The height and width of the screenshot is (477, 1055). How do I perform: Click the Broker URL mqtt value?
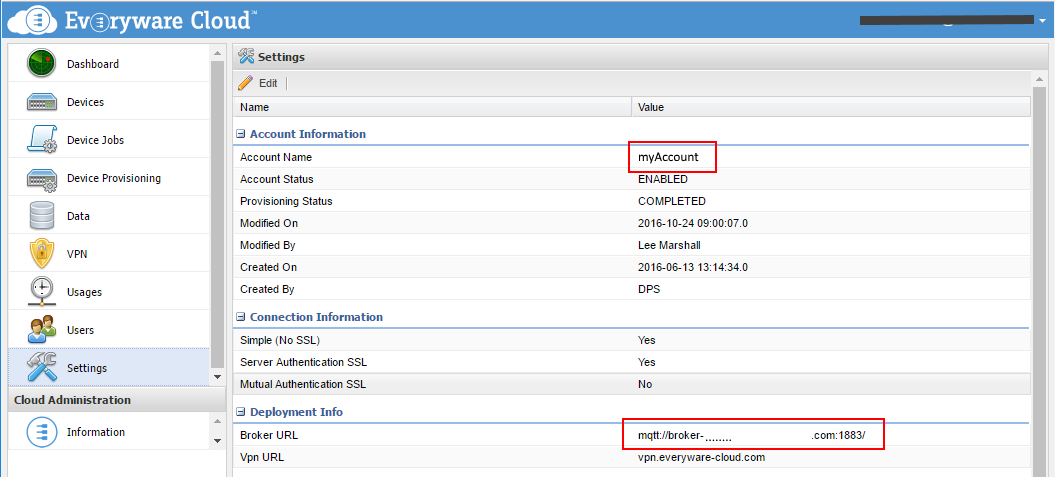click(x=751, y=435)
